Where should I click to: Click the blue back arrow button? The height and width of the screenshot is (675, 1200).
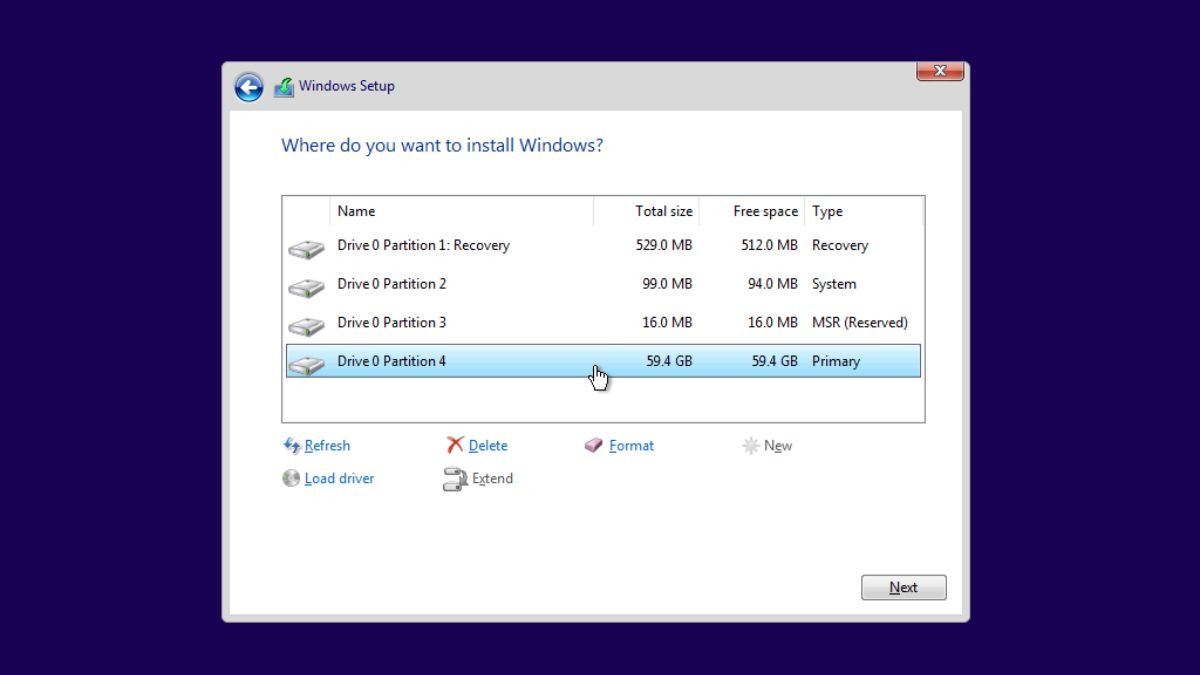[249, 87]
